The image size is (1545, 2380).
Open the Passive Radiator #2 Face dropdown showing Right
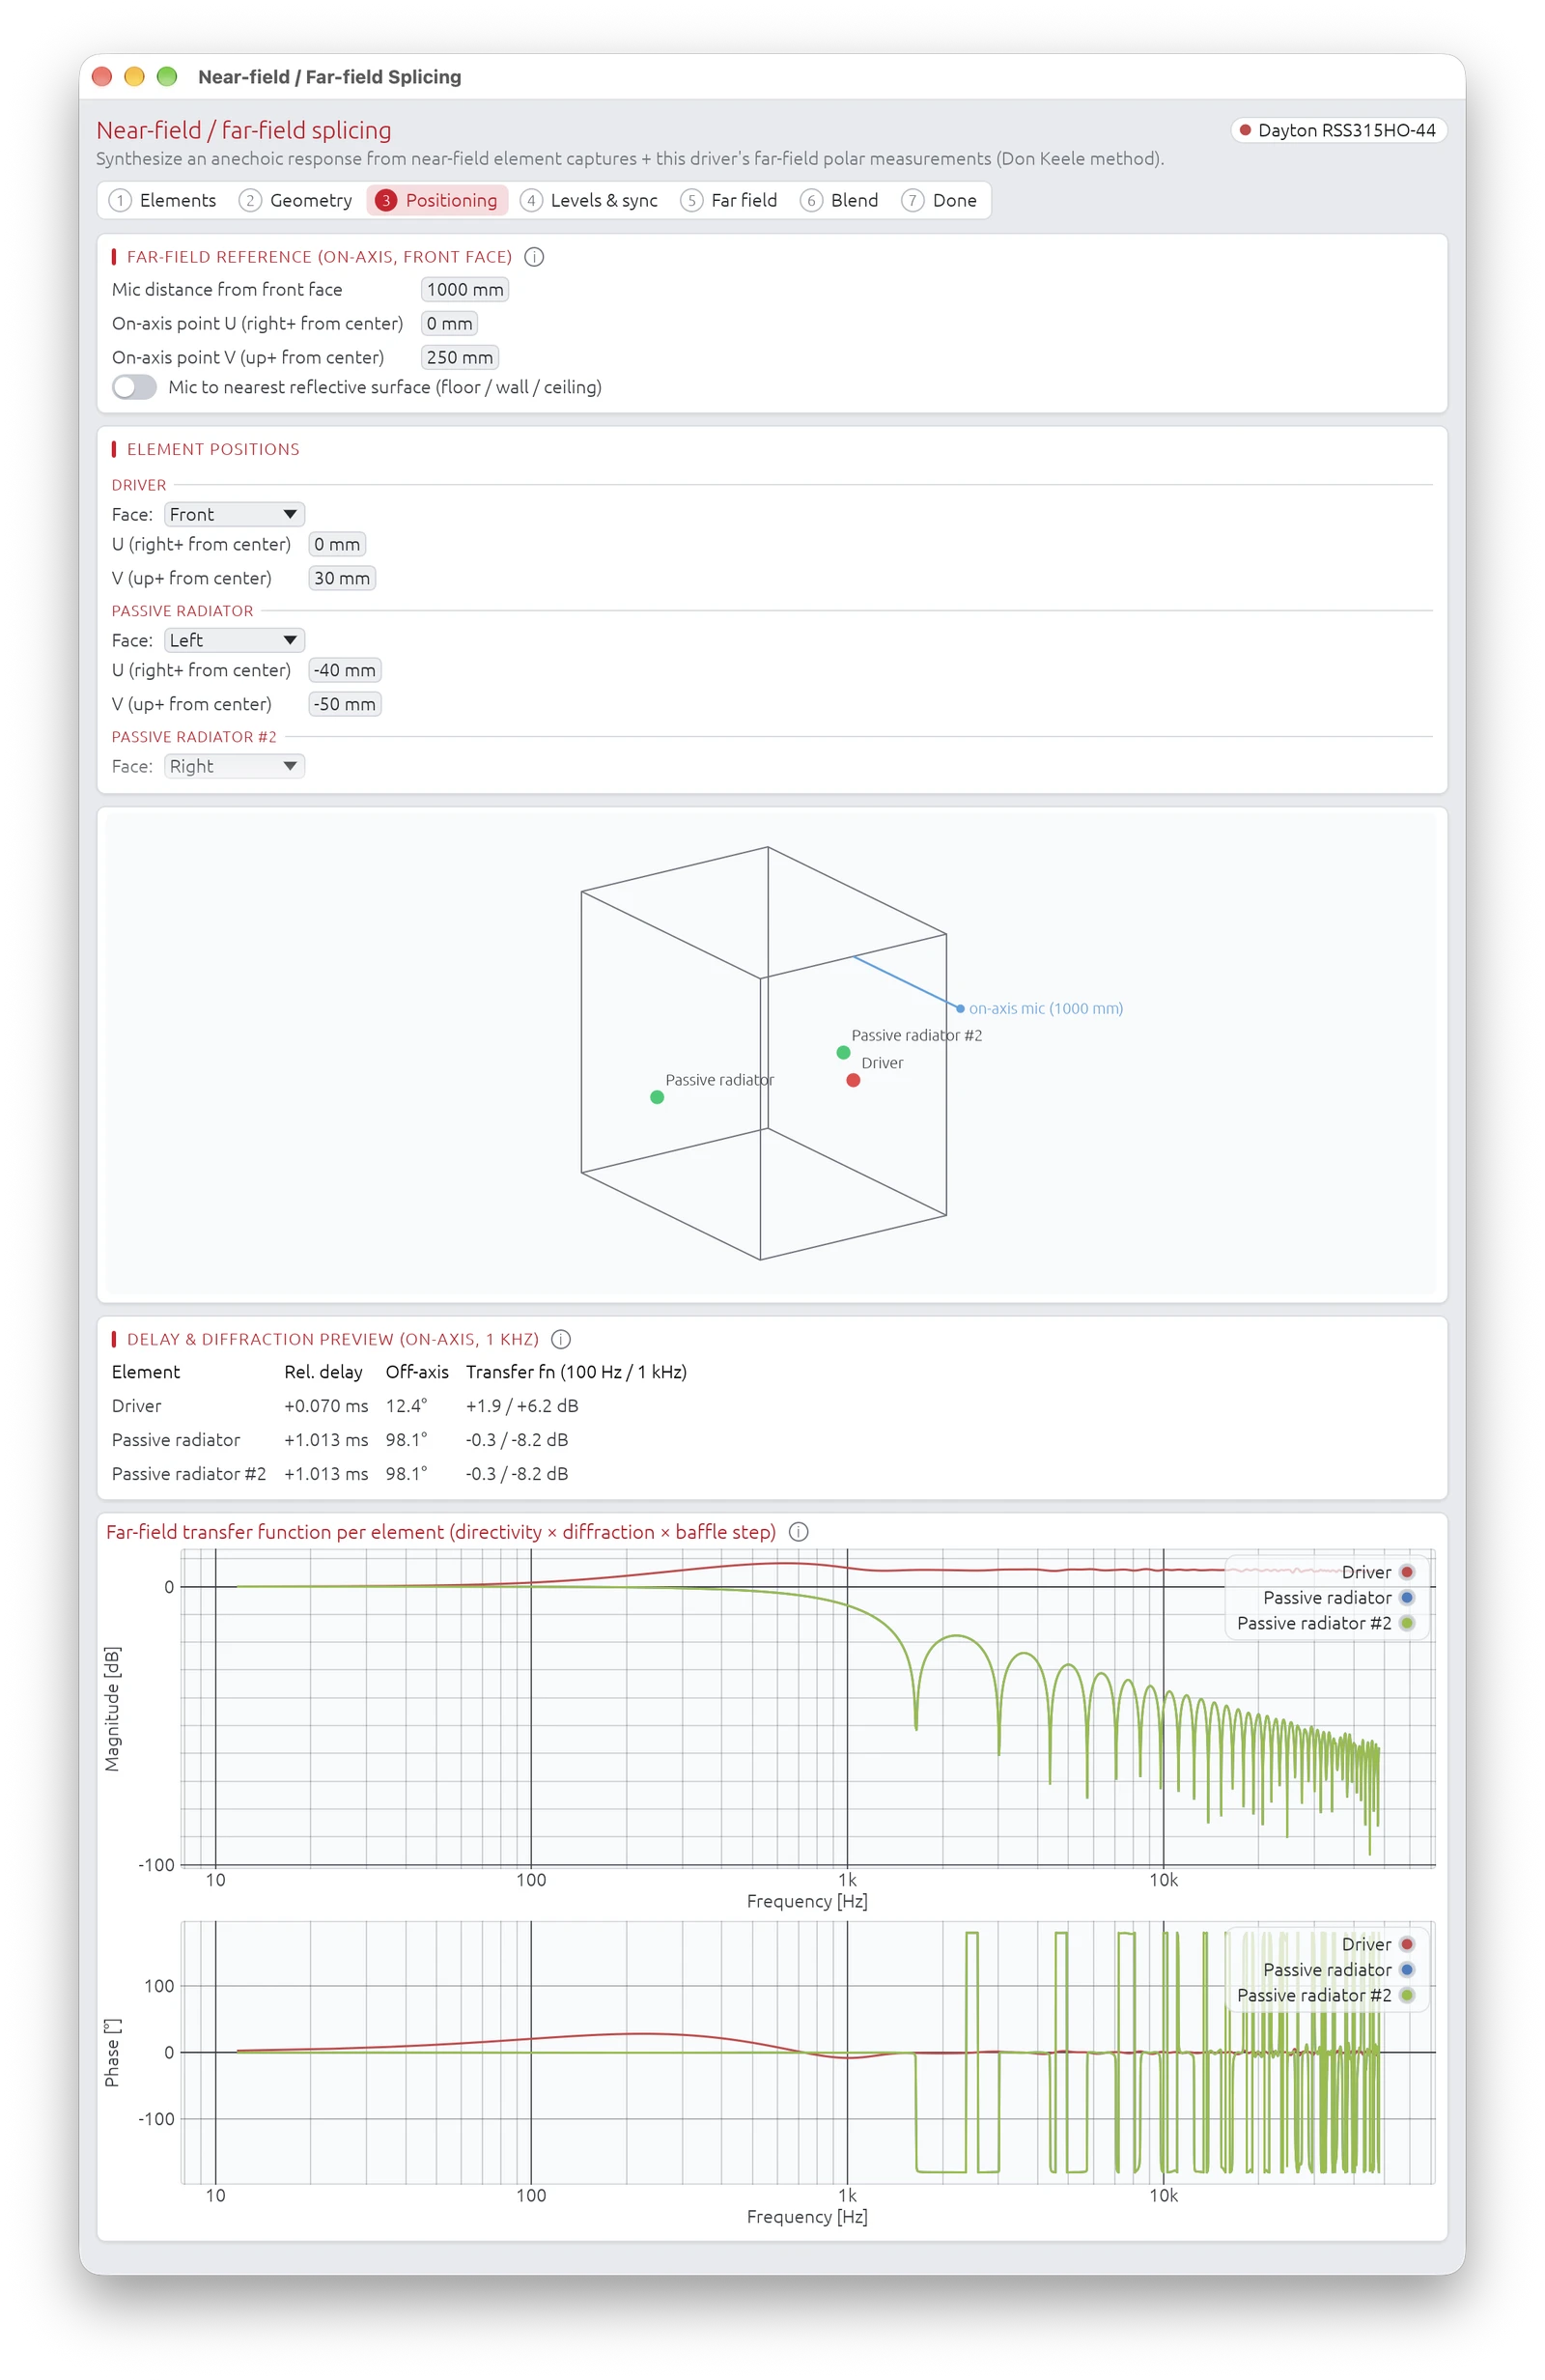point(234,766)
